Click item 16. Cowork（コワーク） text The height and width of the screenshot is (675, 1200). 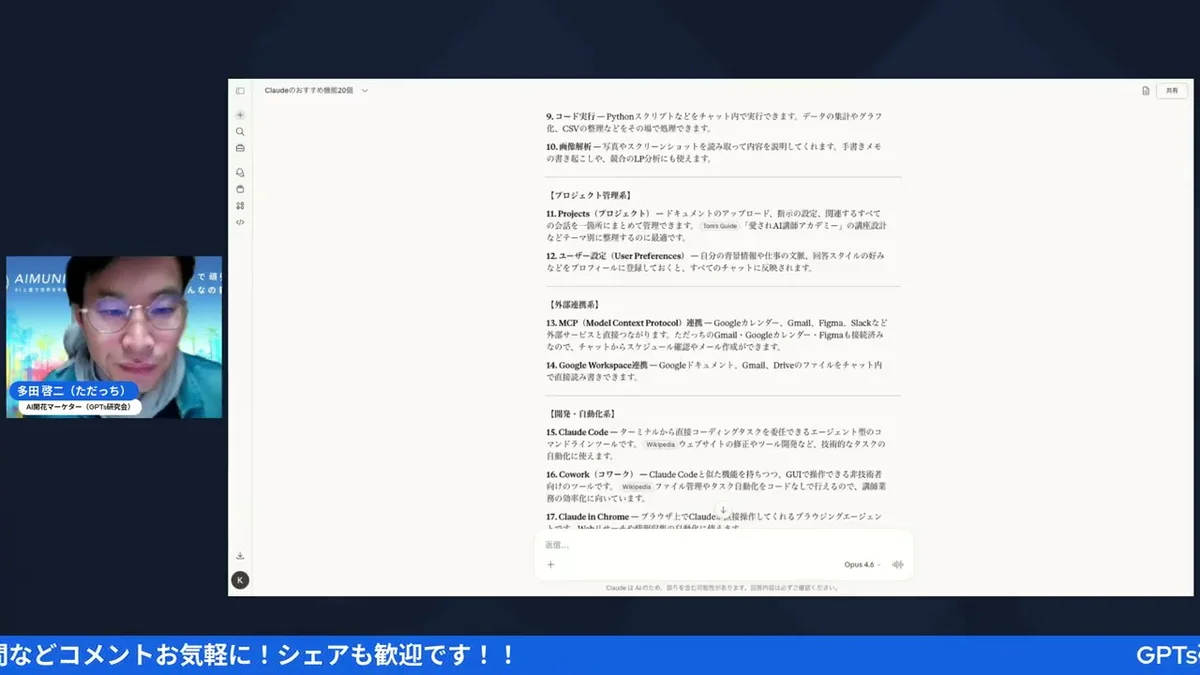click(714, 486)
